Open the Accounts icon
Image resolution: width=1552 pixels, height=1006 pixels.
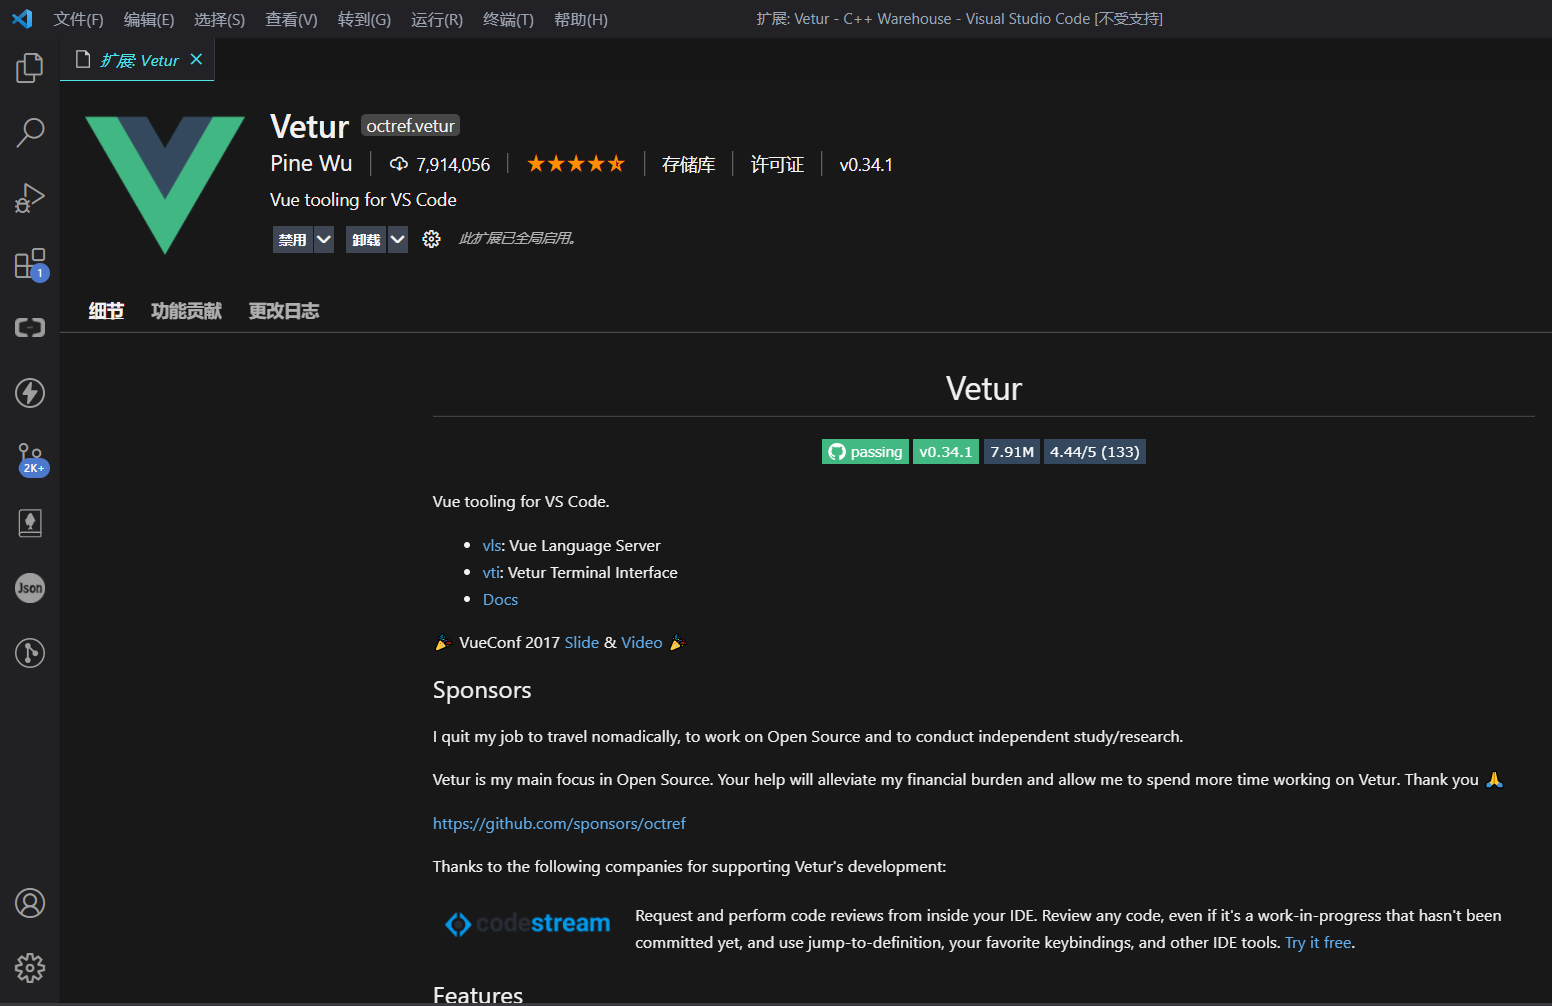point(30,903)
